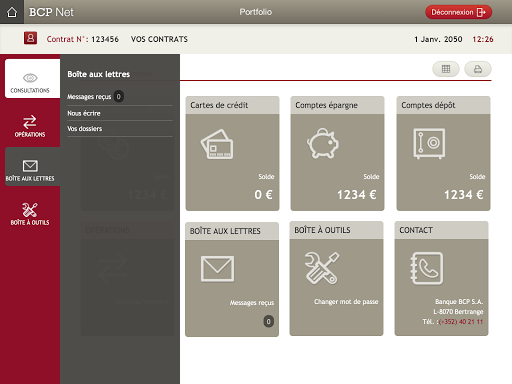Go to the home icon

(12, 12)
